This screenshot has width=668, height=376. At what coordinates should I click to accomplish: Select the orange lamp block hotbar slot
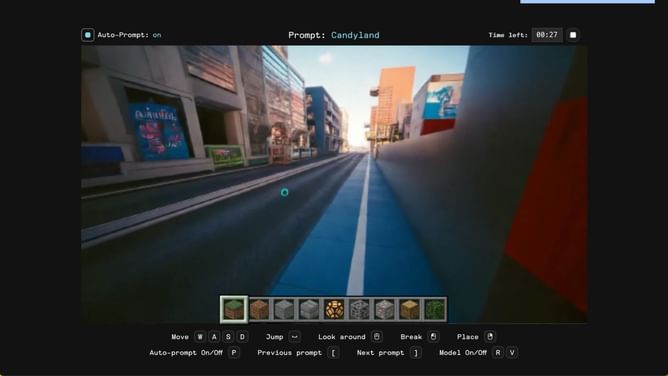(334, 309)
